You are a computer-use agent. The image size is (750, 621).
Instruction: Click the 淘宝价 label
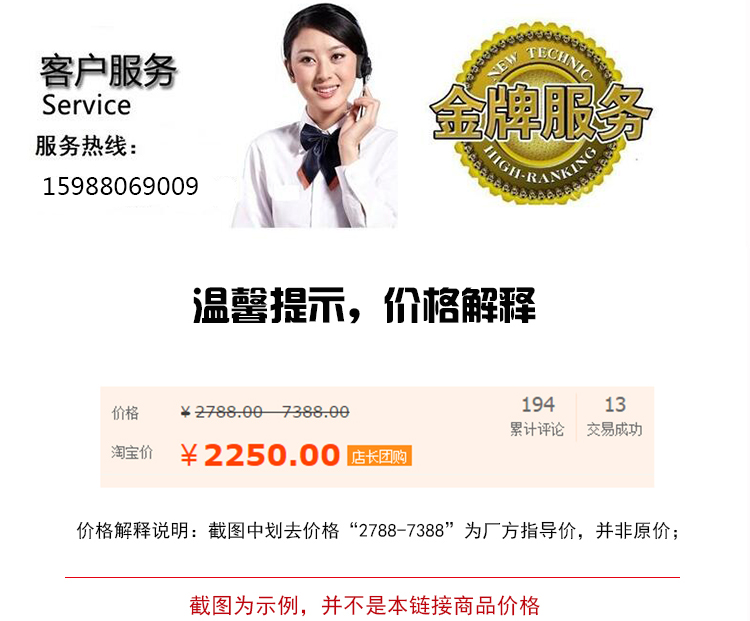[132, 452]
